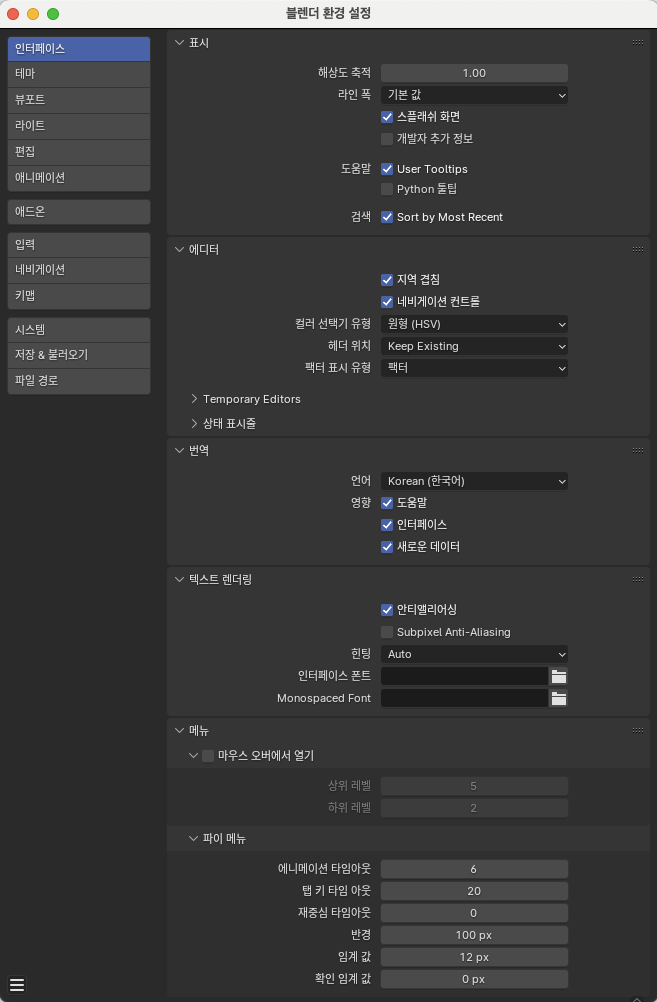Image resolution: width=657 pixels, height=1002 pixels.
Task: Enable Subpixel Anti-Aliasing
Action: click(387, 632)
